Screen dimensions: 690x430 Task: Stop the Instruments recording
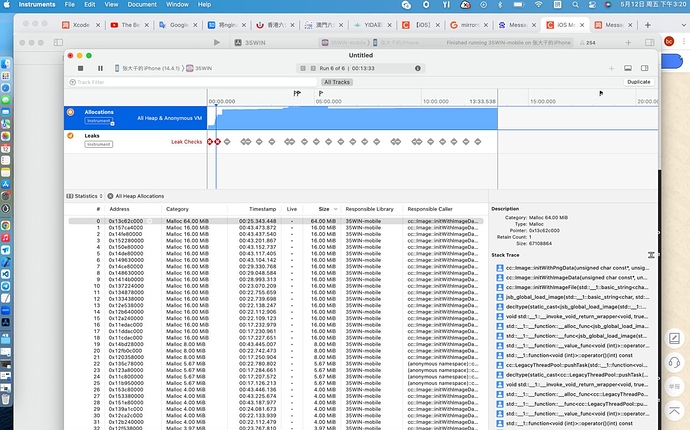tap(81, 68)
